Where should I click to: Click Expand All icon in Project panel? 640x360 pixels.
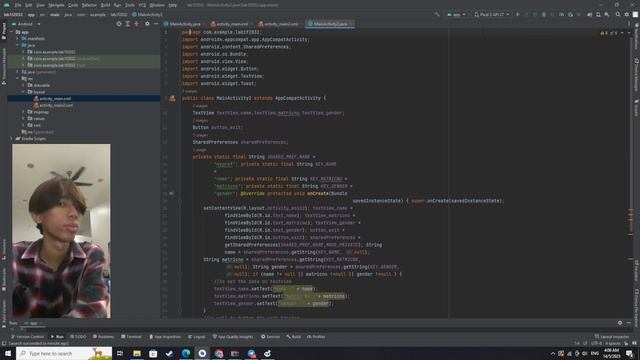pos(128,24)
